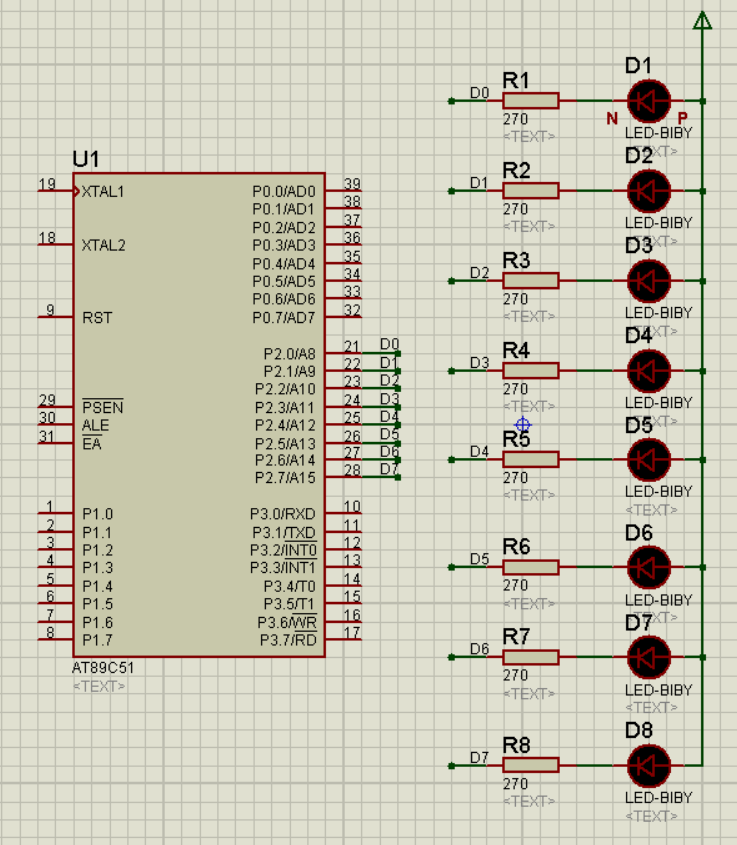Click the P3.7/RD pin label
Viewport: 737px width, 845px height.
(x=288, y=640)
